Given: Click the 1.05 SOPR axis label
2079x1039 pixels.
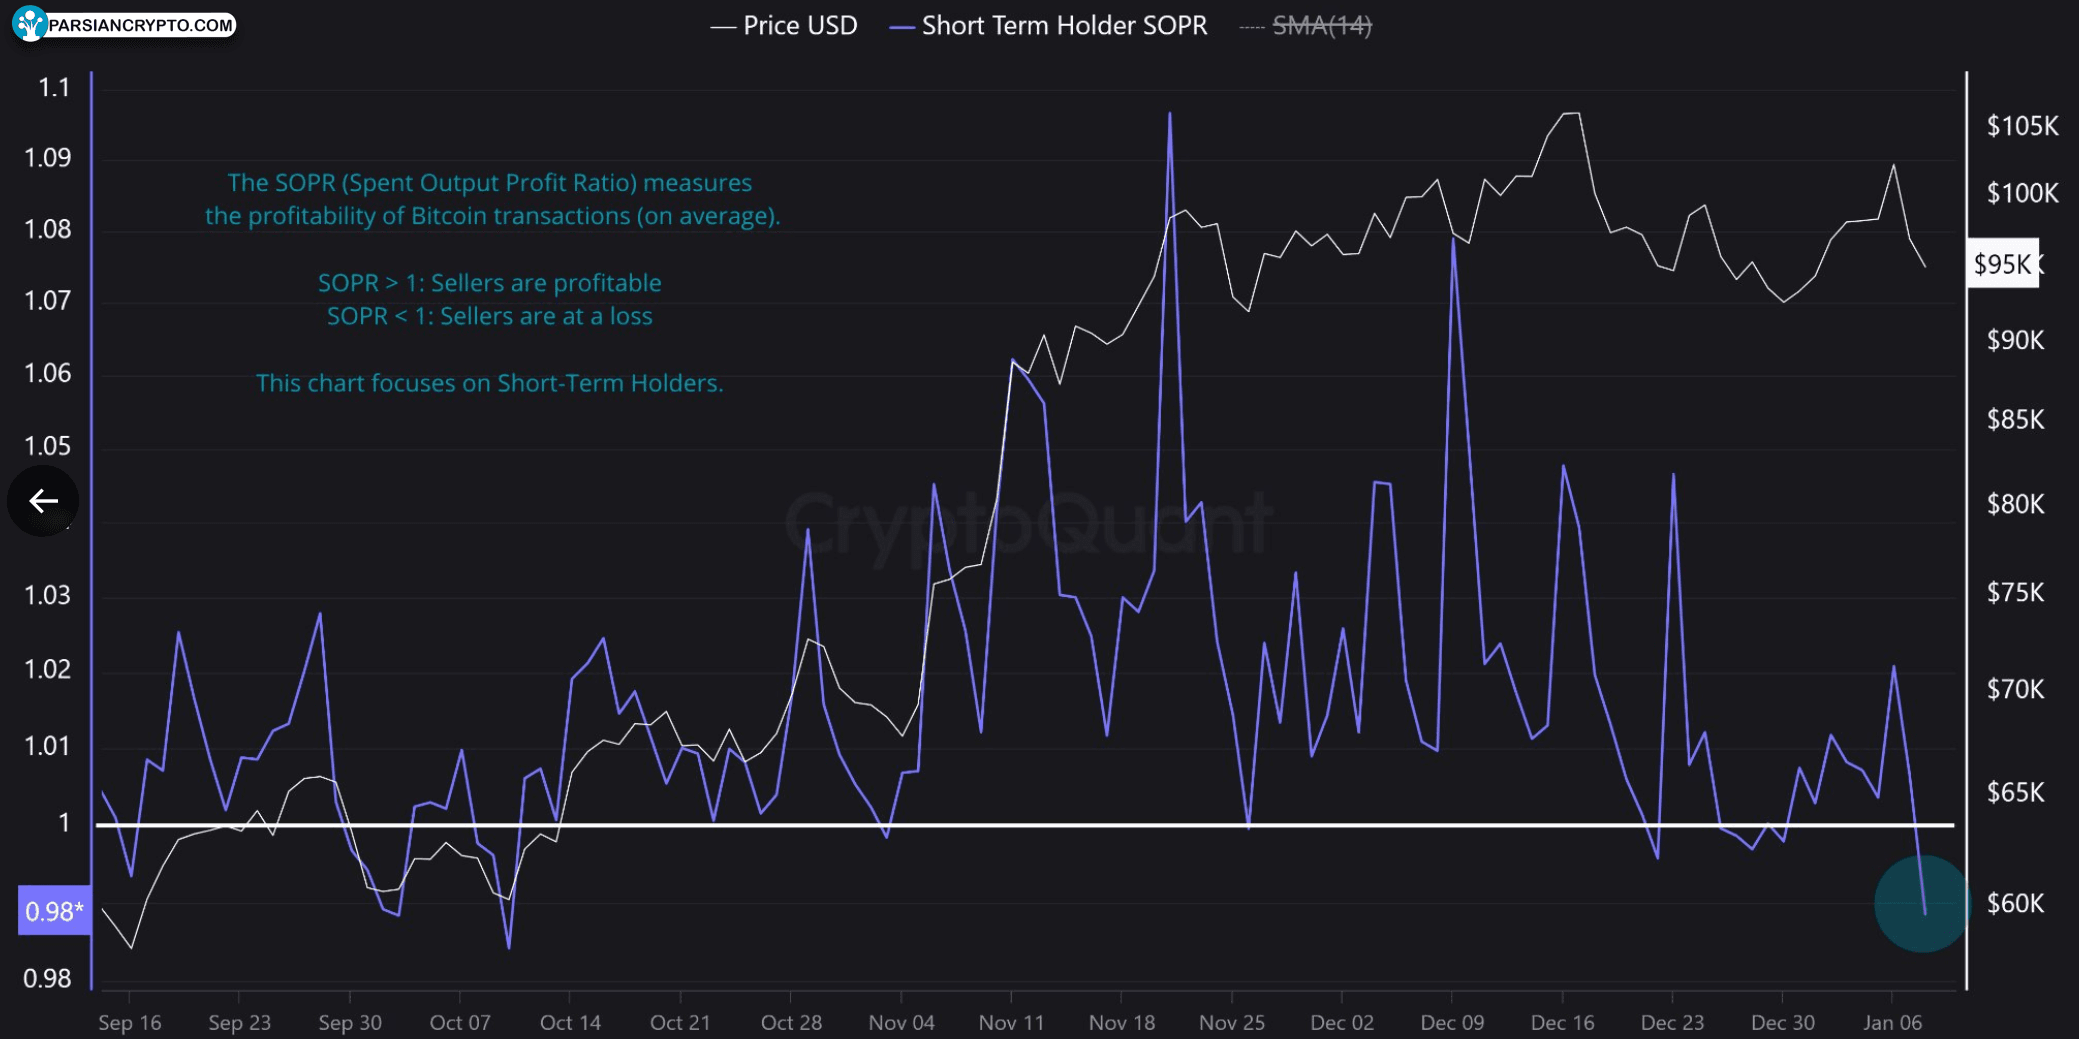Looking at the screenshot, I should click(x=47, y=446).
